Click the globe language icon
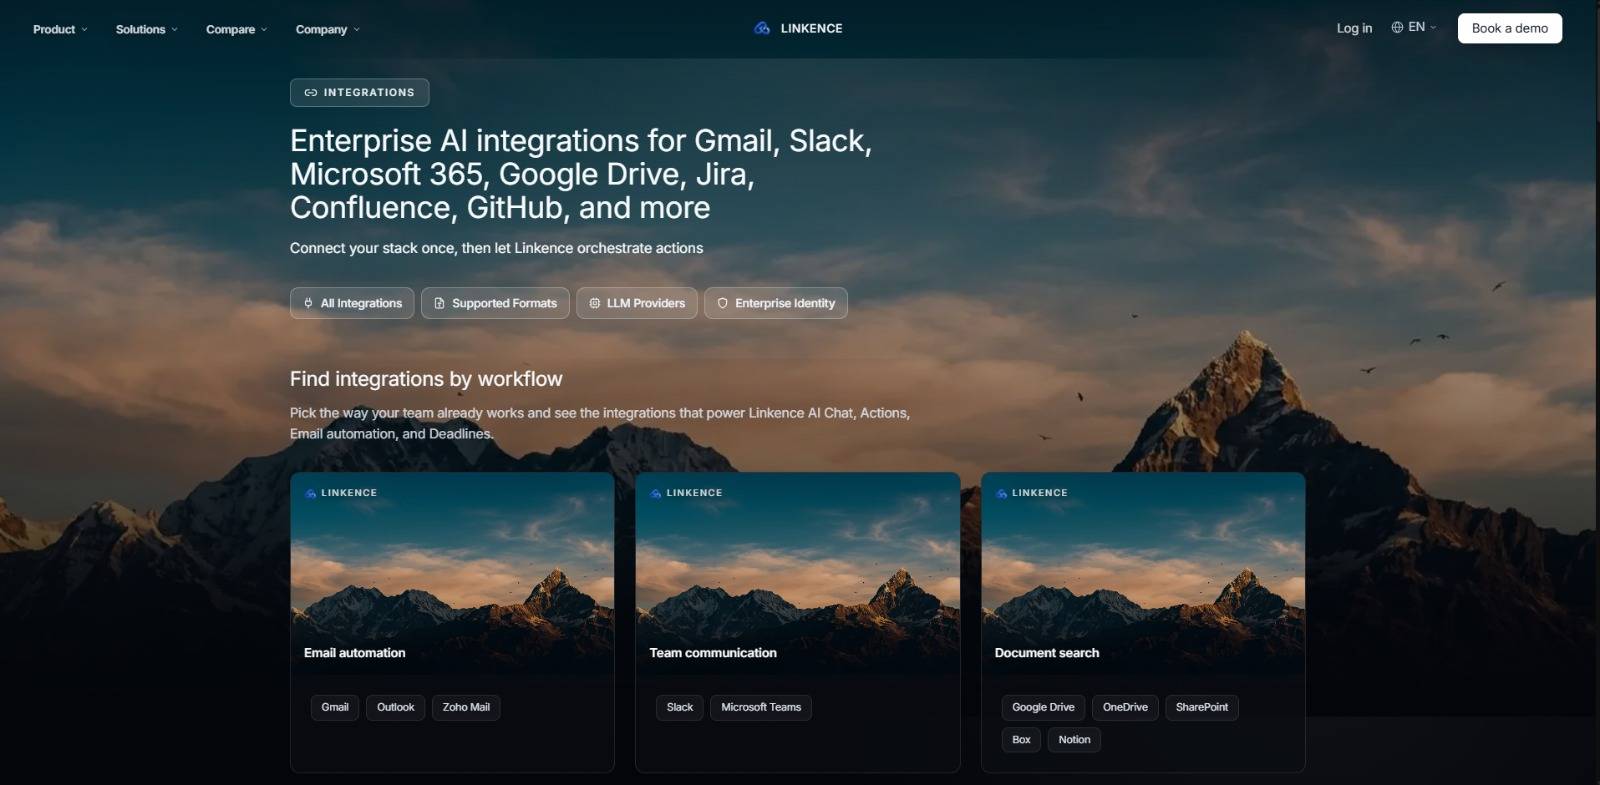This screenshot has height=785, width=1600. (x=1397, y=27)
